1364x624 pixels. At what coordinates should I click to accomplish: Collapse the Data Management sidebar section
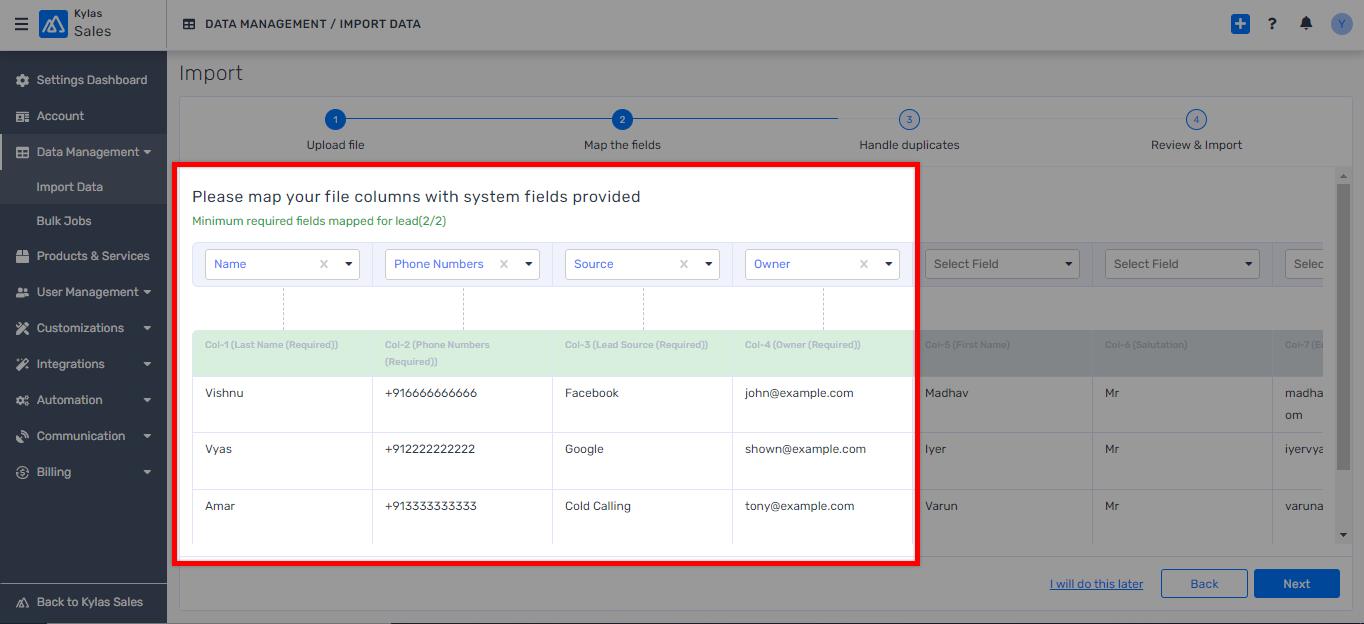click(148, 152)
